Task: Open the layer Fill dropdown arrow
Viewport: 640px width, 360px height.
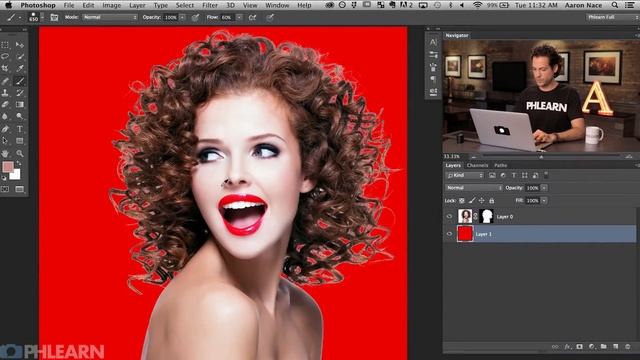Action: pos(544,200)
